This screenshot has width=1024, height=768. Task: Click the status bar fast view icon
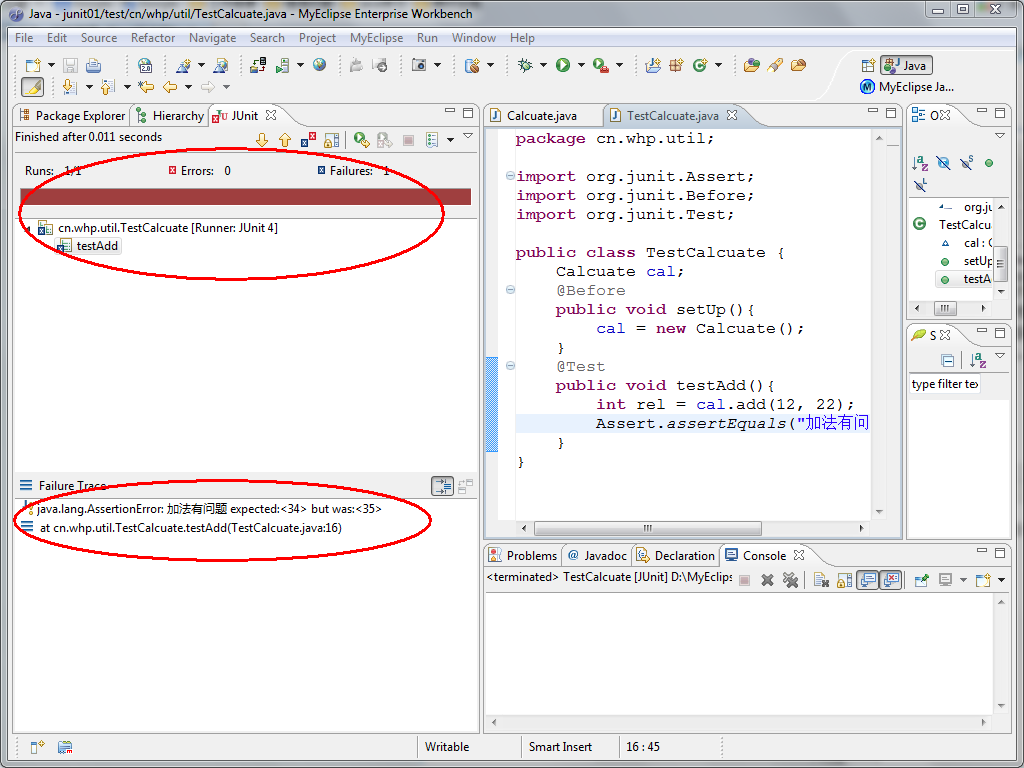tap(37, 746)
